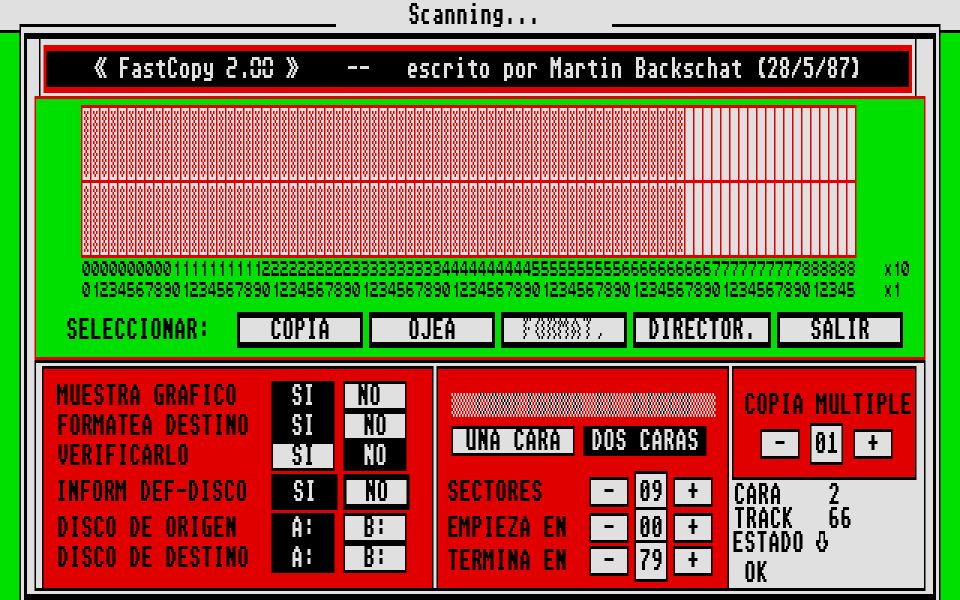Set MUESTRA GRAFICO to NO
The width and height of the screenshot is (960, 600).
375,396
